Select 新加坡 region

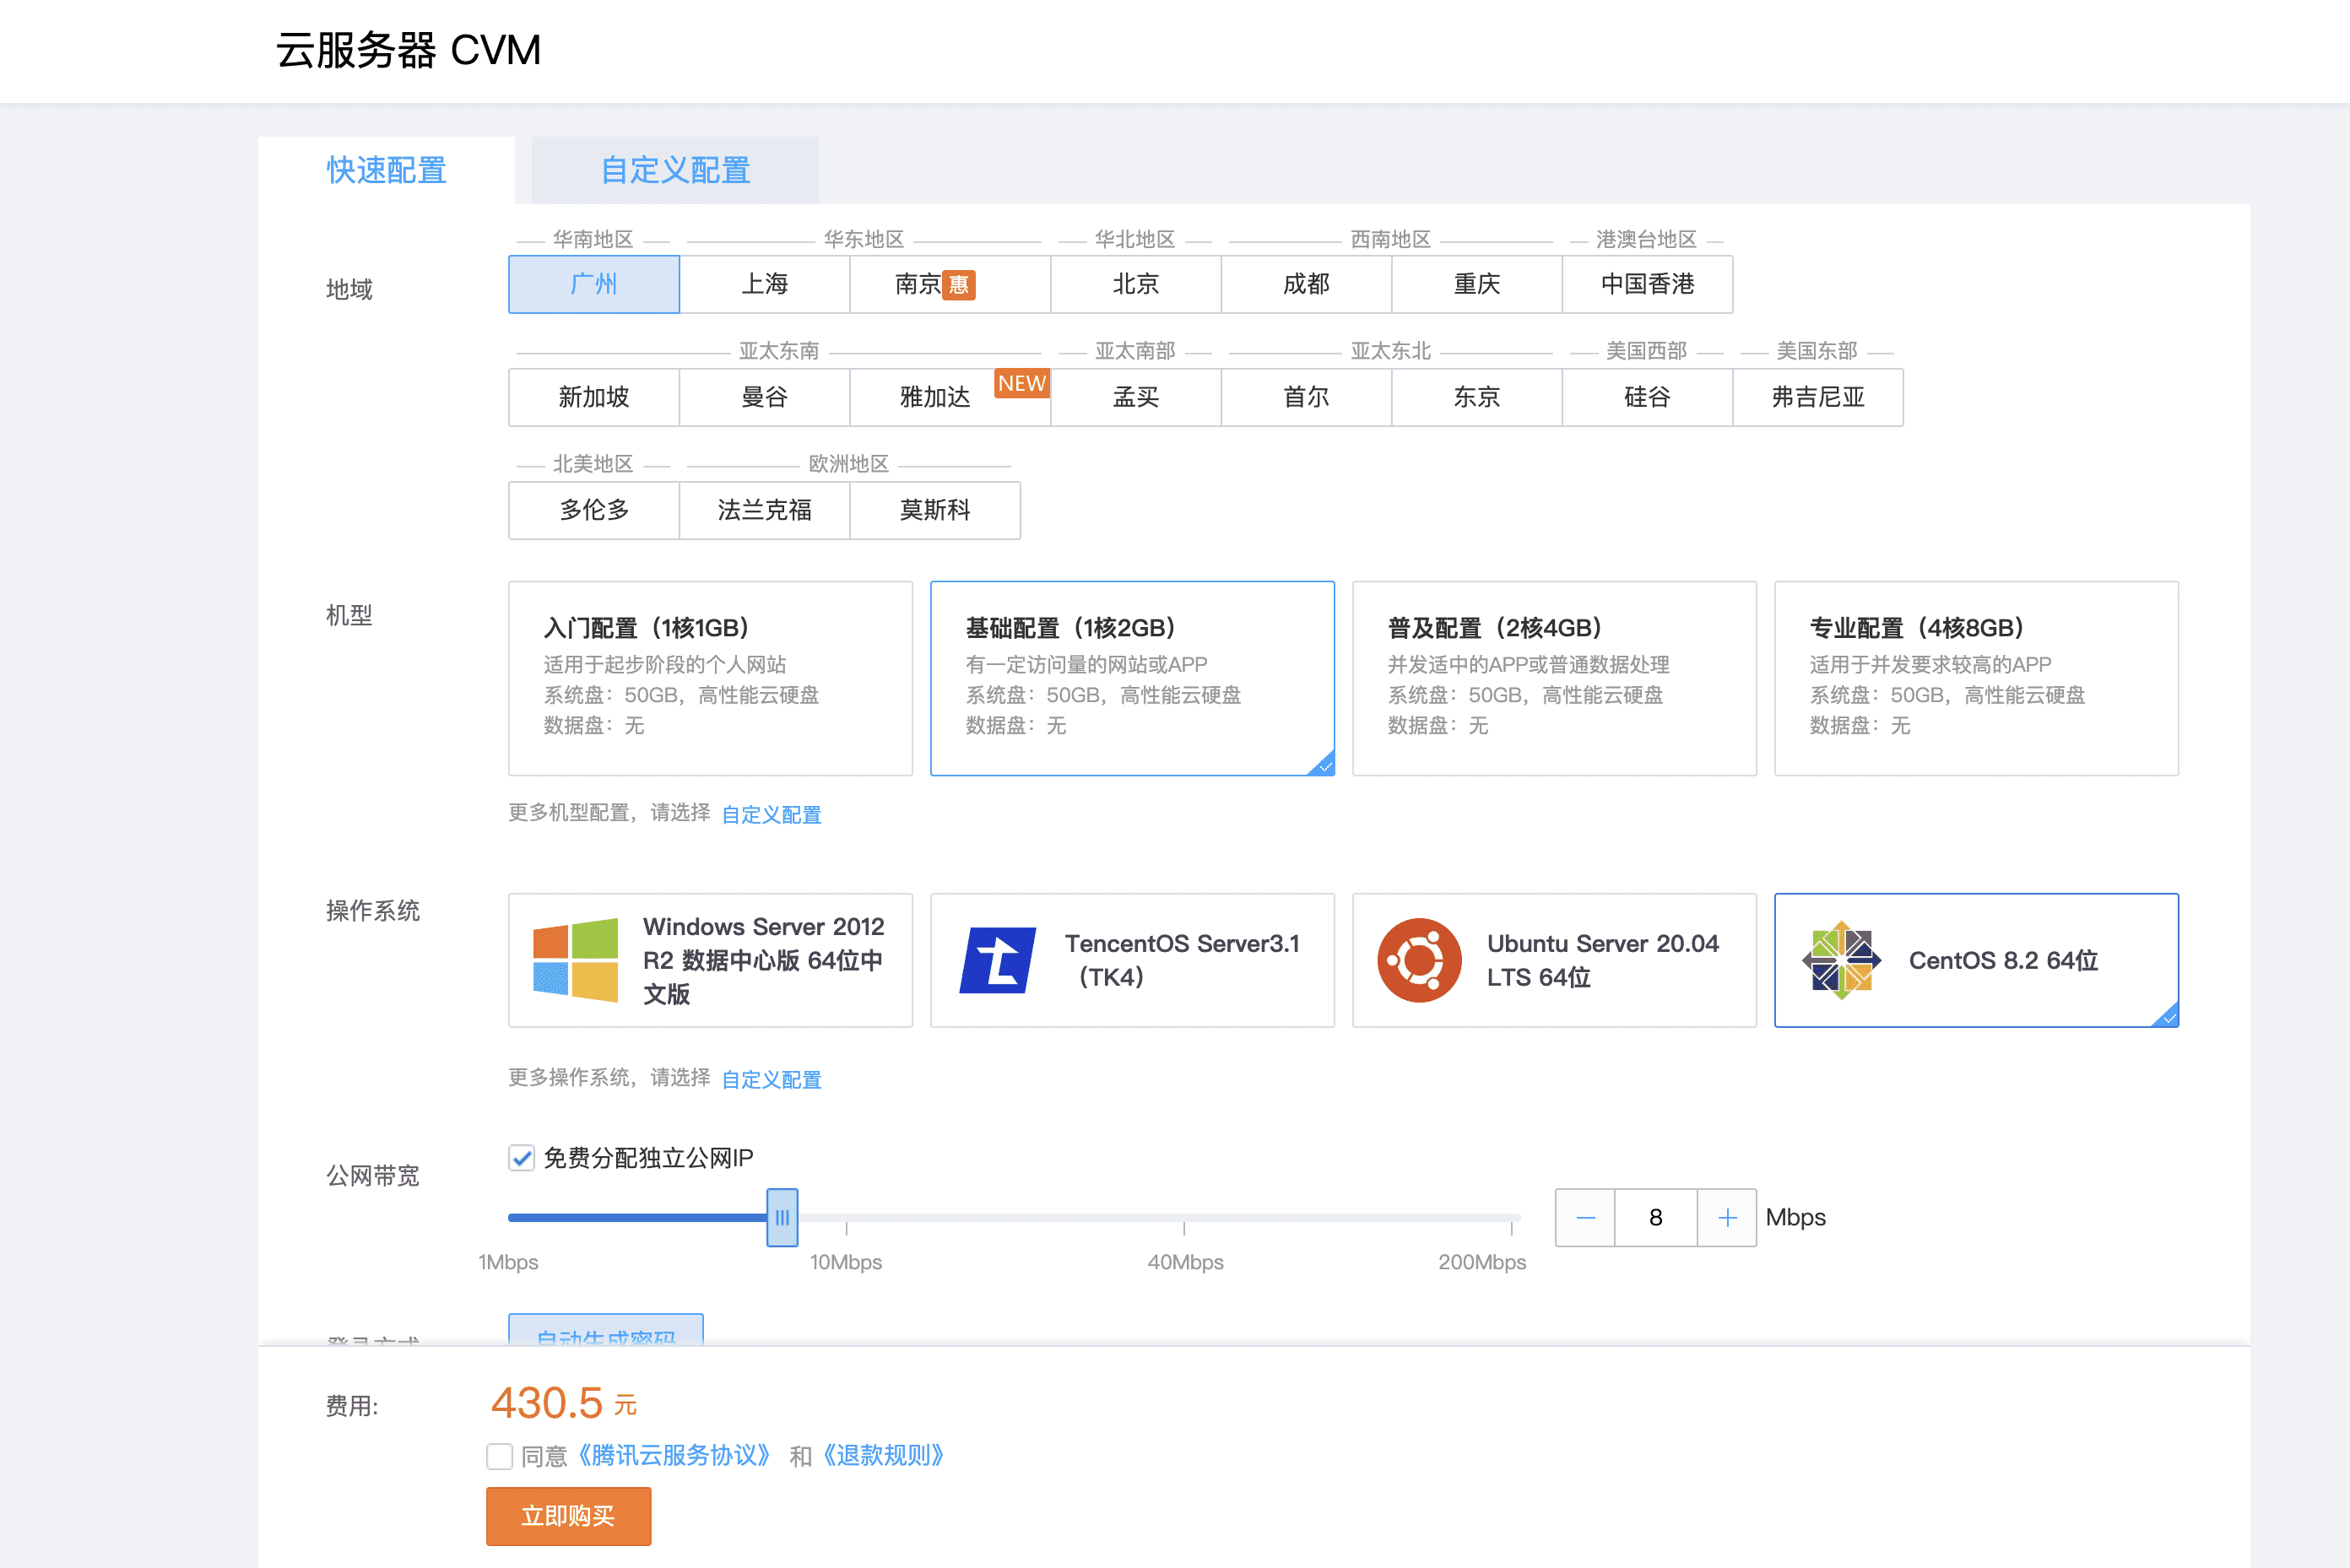point(594,397)
